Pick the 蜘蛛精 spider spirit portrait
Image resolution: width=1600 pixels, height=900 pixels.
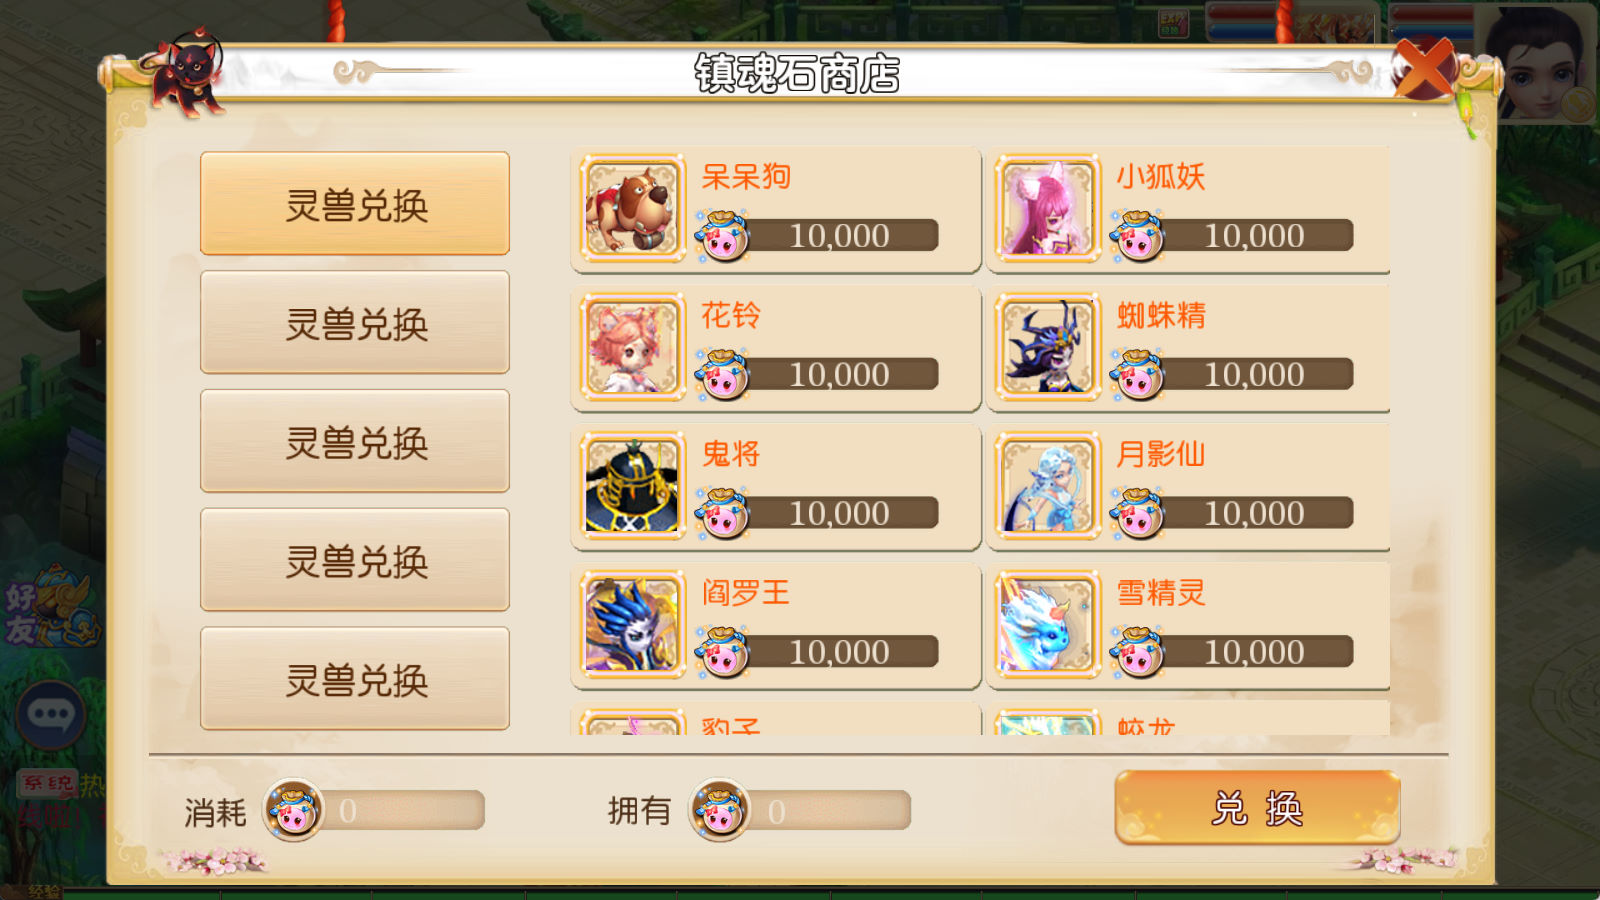[x=1047, y=348]
